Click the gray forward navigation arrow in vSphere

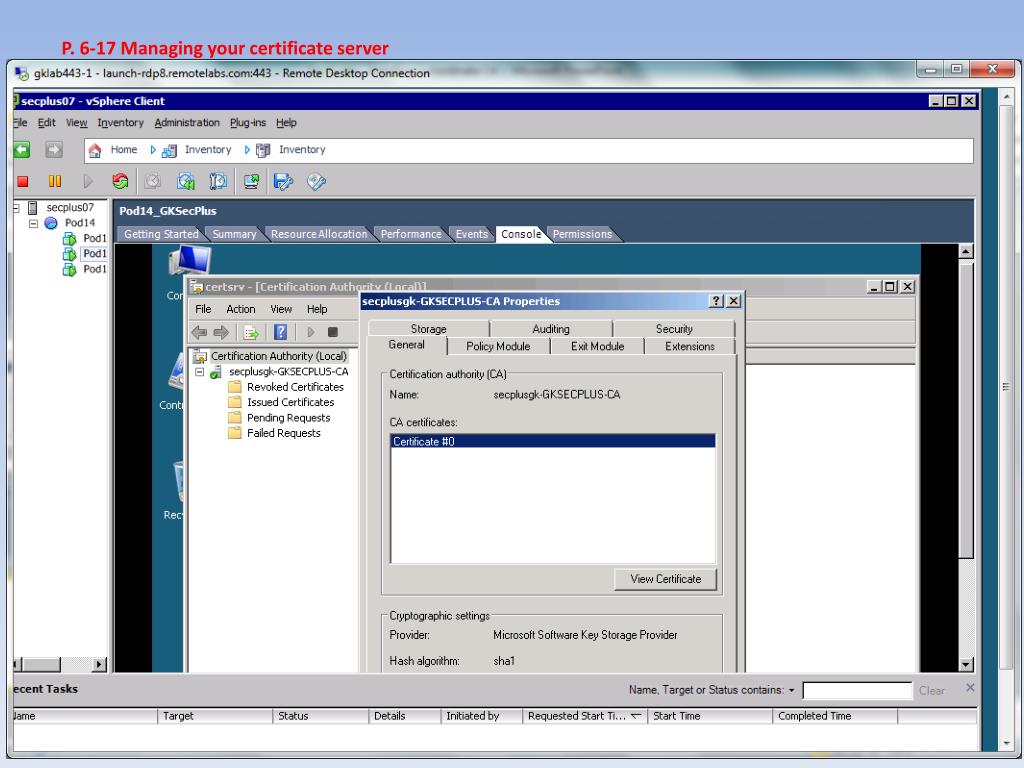[x=54, y=150]
